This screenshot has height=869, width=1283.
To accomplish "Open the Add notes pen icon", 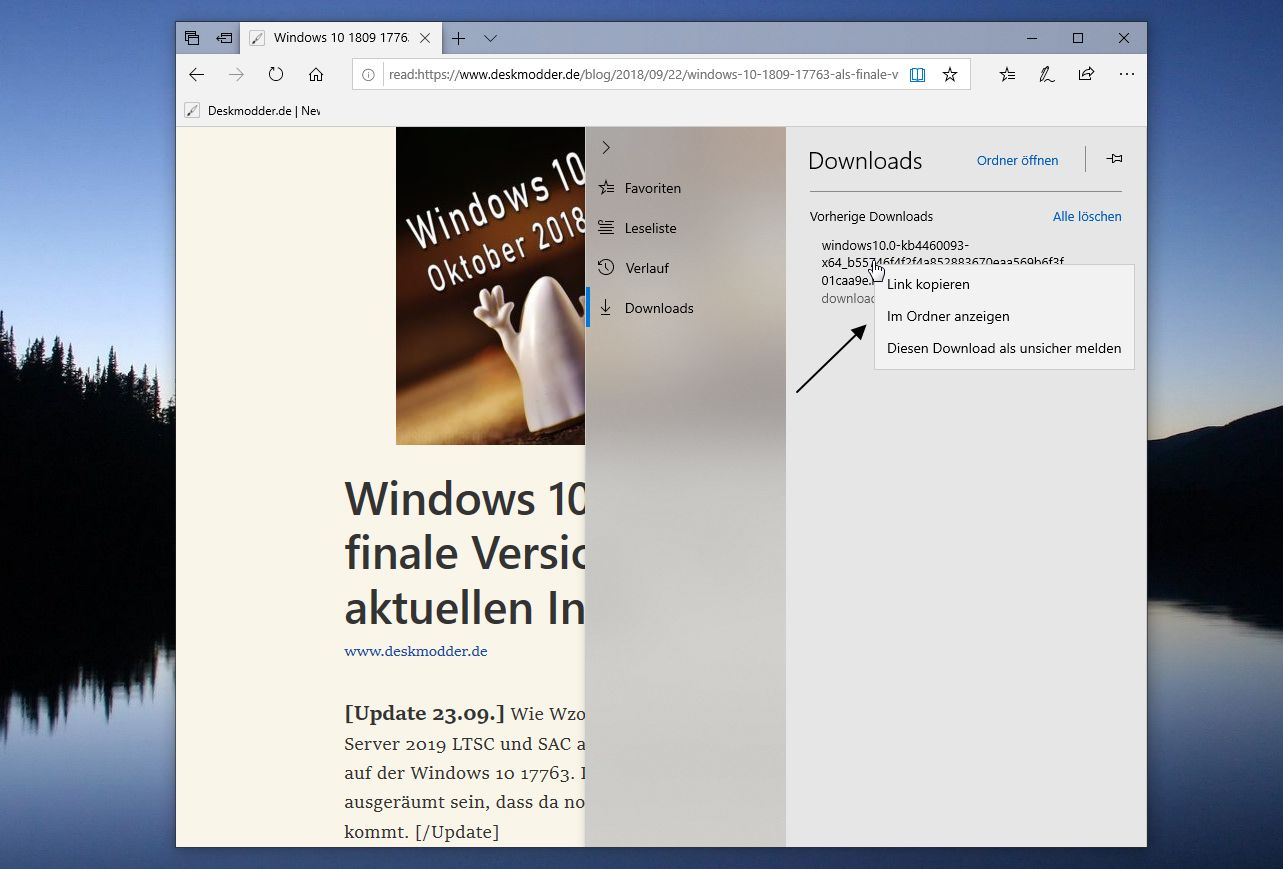I will pyautogui.click(x=1047, y=74).
